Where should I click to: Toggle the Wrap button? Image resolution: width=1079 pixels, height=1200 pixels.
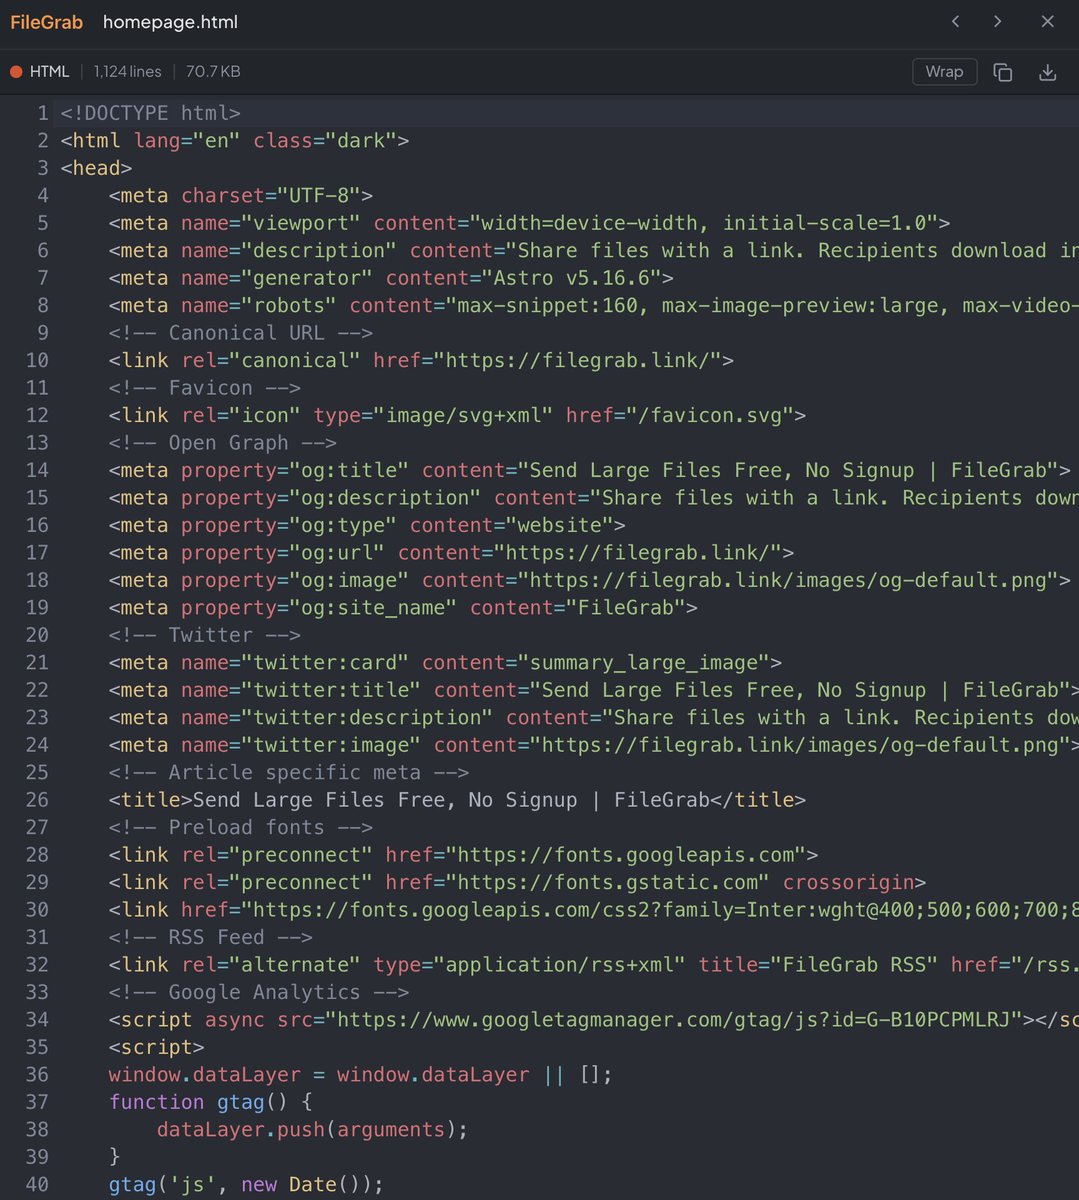[944, 71]
